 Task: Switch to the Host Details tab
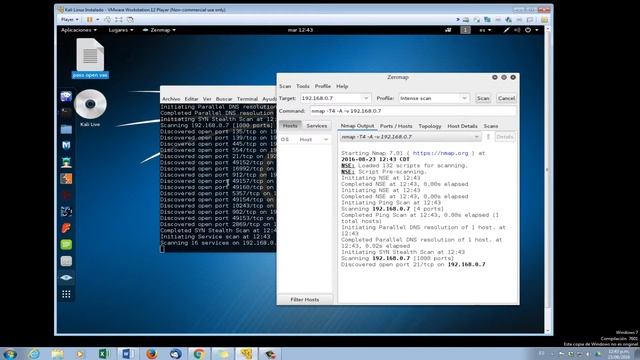pyautogui.click(x=462, y=126)
